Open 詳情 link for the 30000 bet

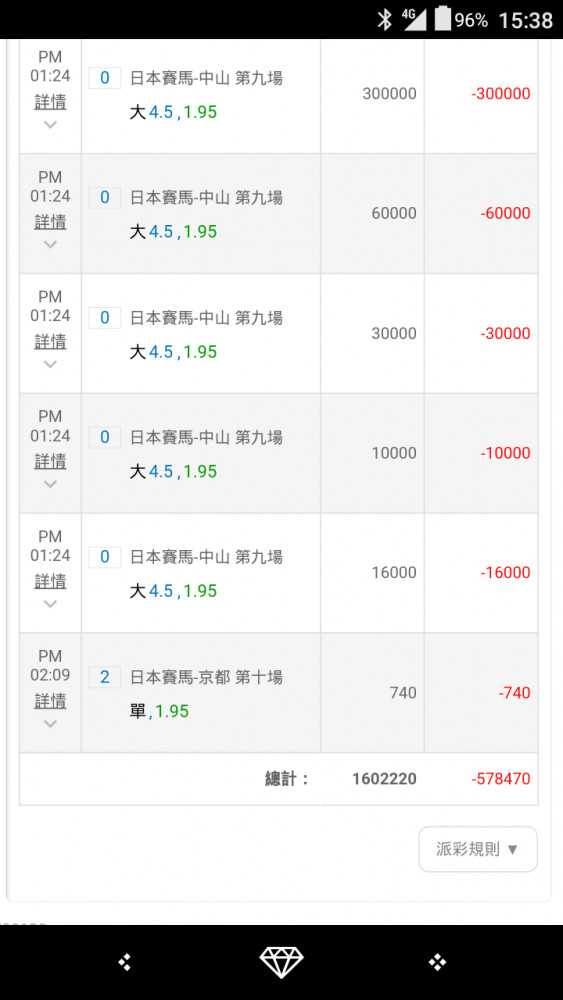(50, 342)
